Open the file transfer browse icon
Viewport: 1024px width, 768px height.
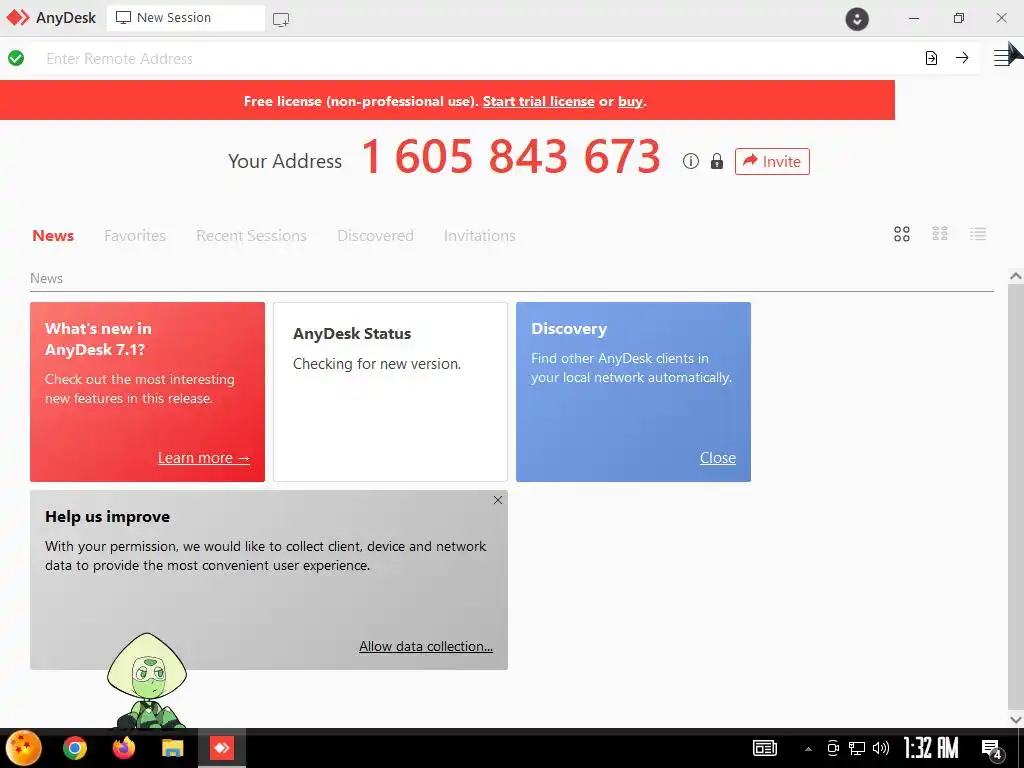931,58
